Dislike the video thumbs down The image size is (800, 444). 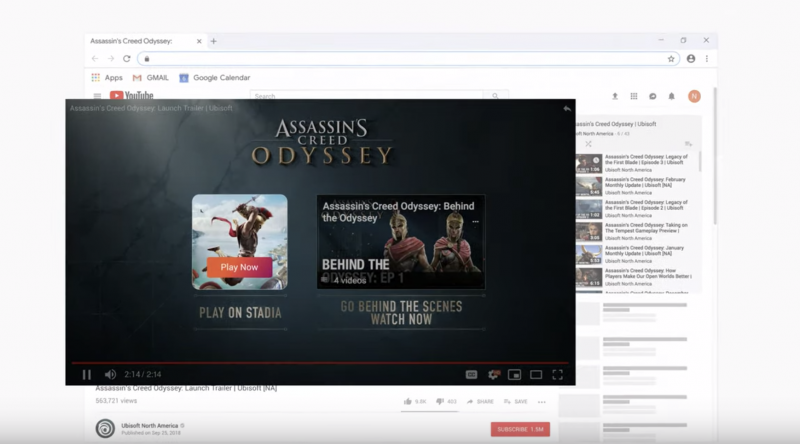coord(446,402)
